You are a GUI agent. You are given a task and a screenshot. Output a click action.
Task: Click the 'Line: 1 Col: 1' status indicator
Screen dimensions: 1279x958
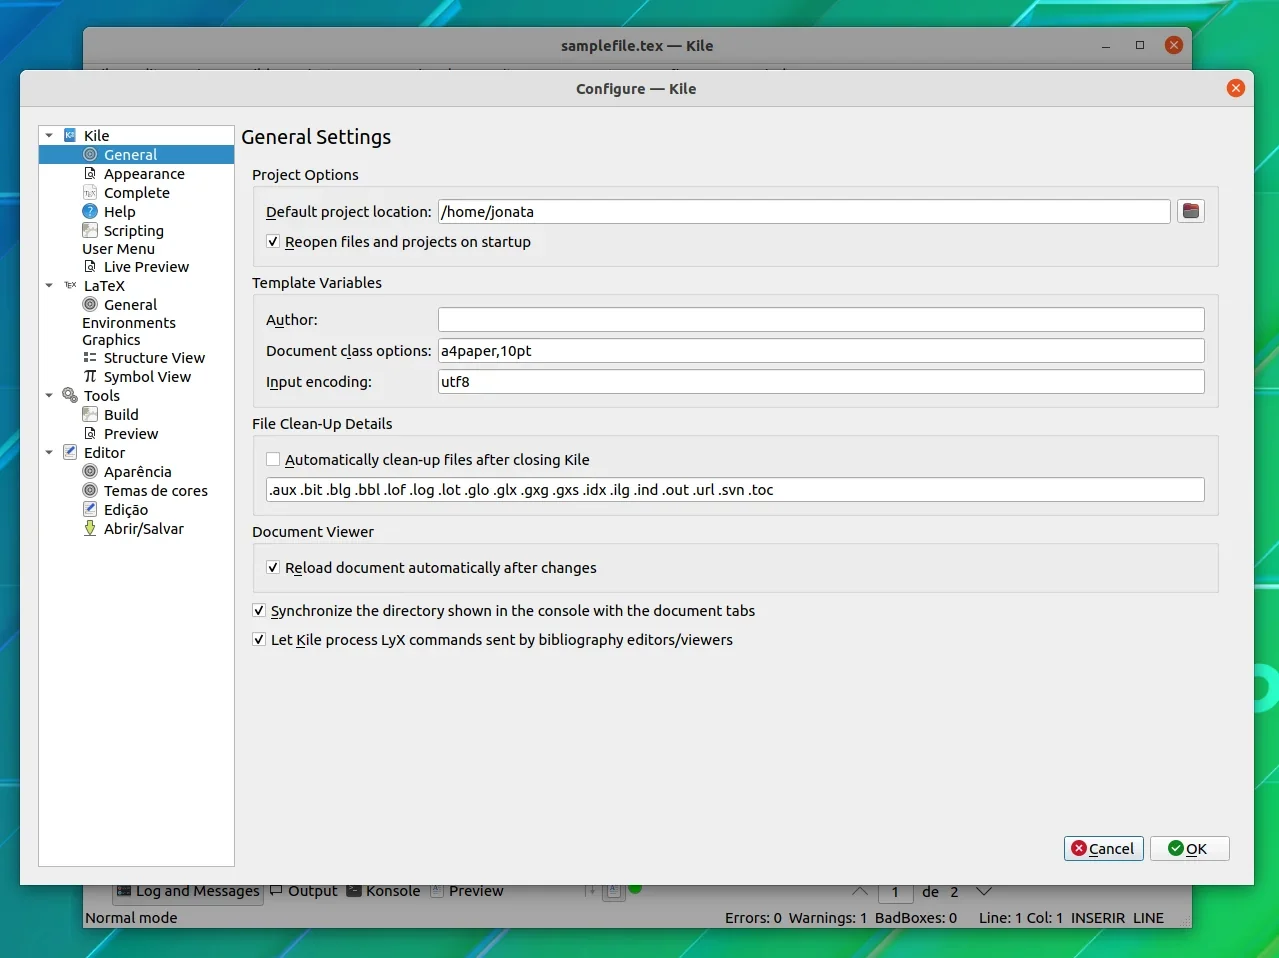[x=1021, y=918]
